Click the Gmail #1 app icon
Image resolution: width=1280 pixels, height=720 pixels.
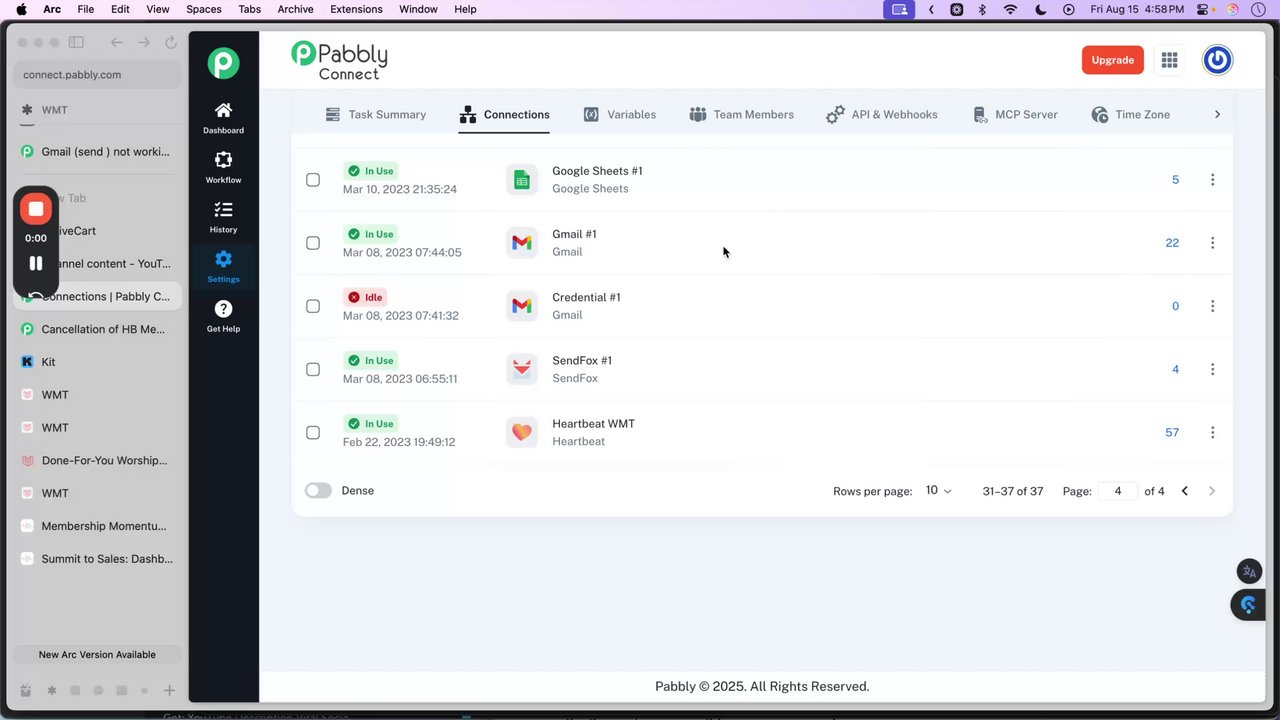click(x=521, y=243)
